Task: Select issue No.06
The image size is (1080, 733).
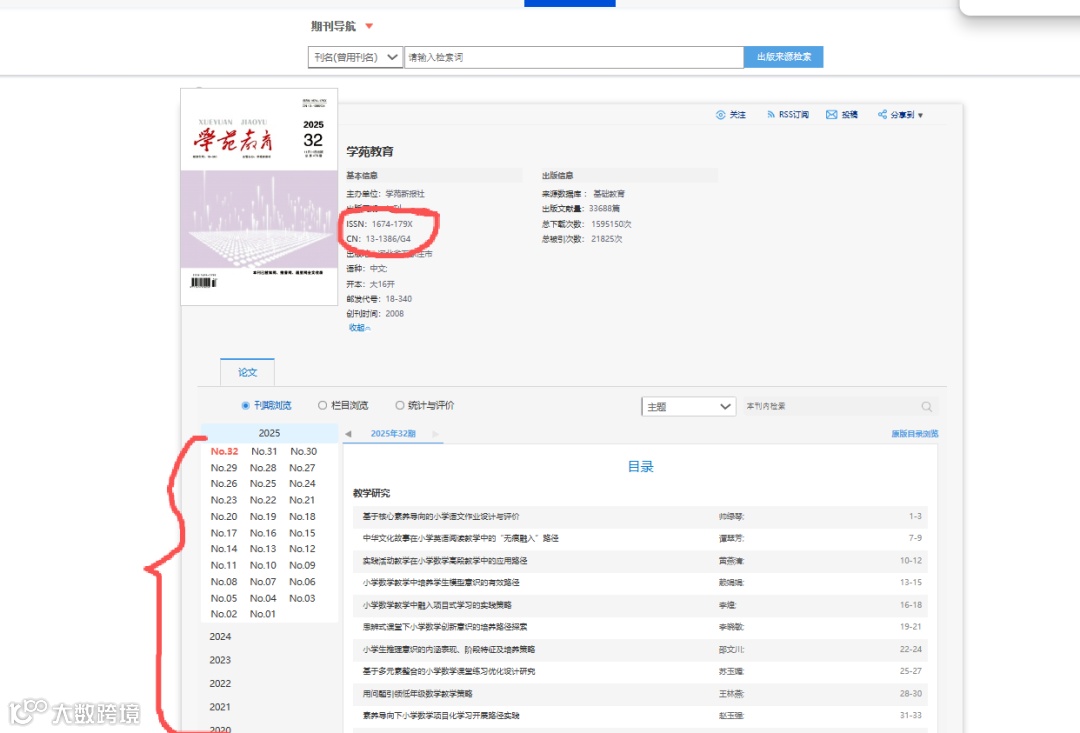Action: [x=302, y=582]
